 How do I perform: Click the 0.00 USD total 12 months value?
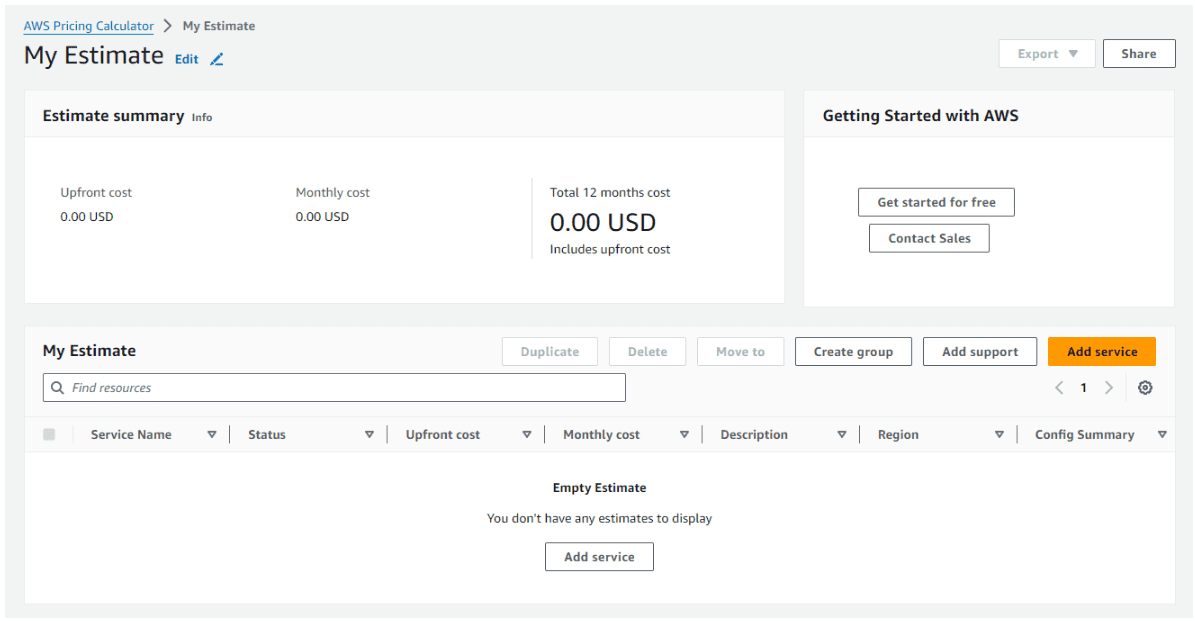coord(603,222)
